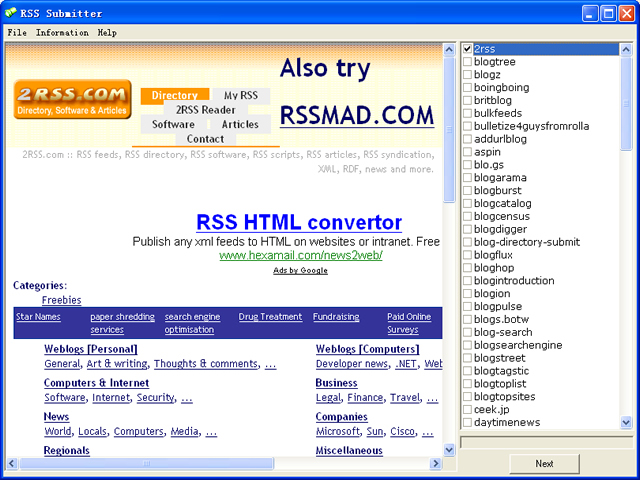Viewport: 640px width, 480px height.
Task: Open the RSSMAD.COM link
Action: 357,116
